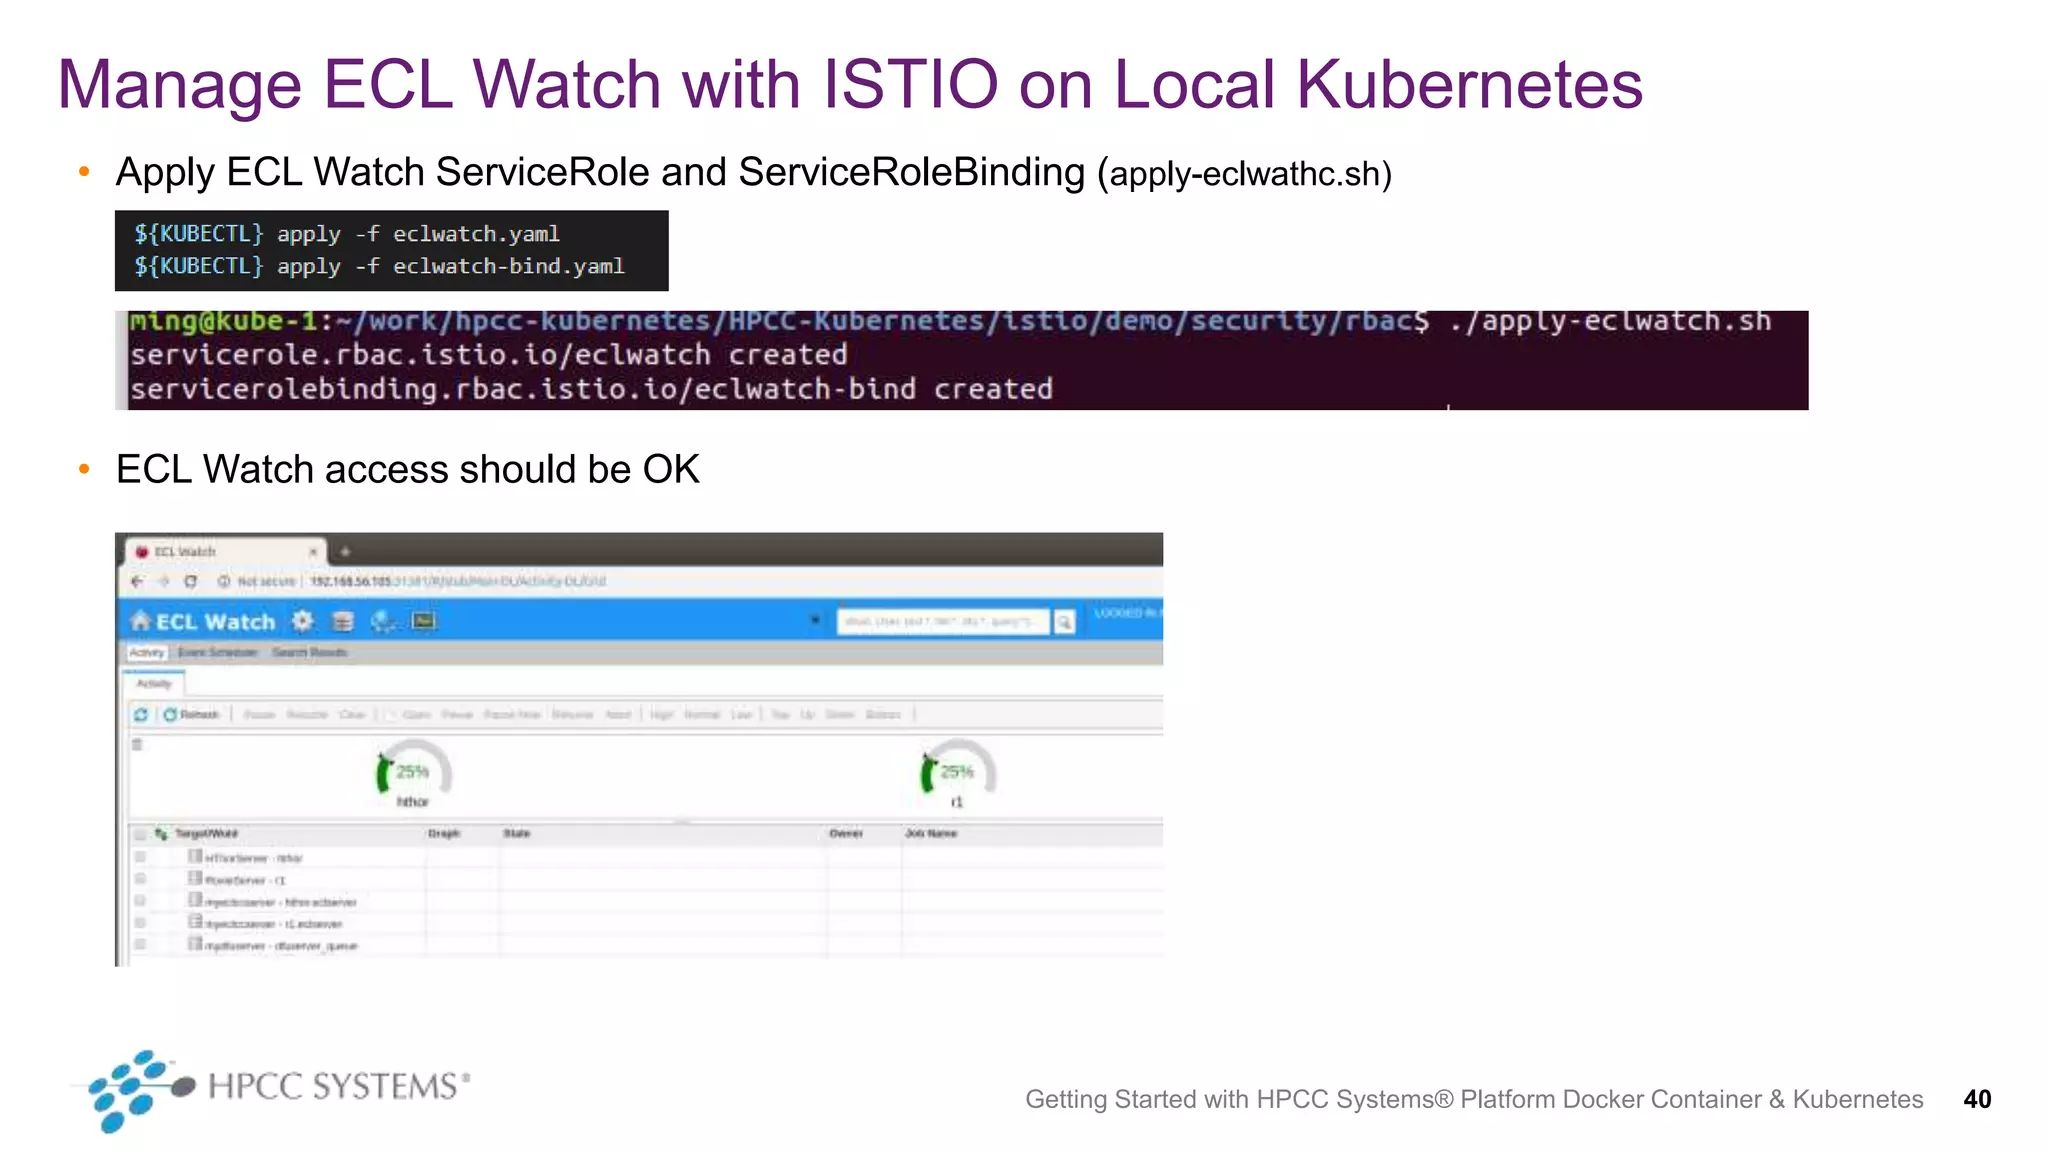Screen dimensions: 2048x1152
Task: Check the HThorServer - hthor row checkbox
Action: [140, 857]
